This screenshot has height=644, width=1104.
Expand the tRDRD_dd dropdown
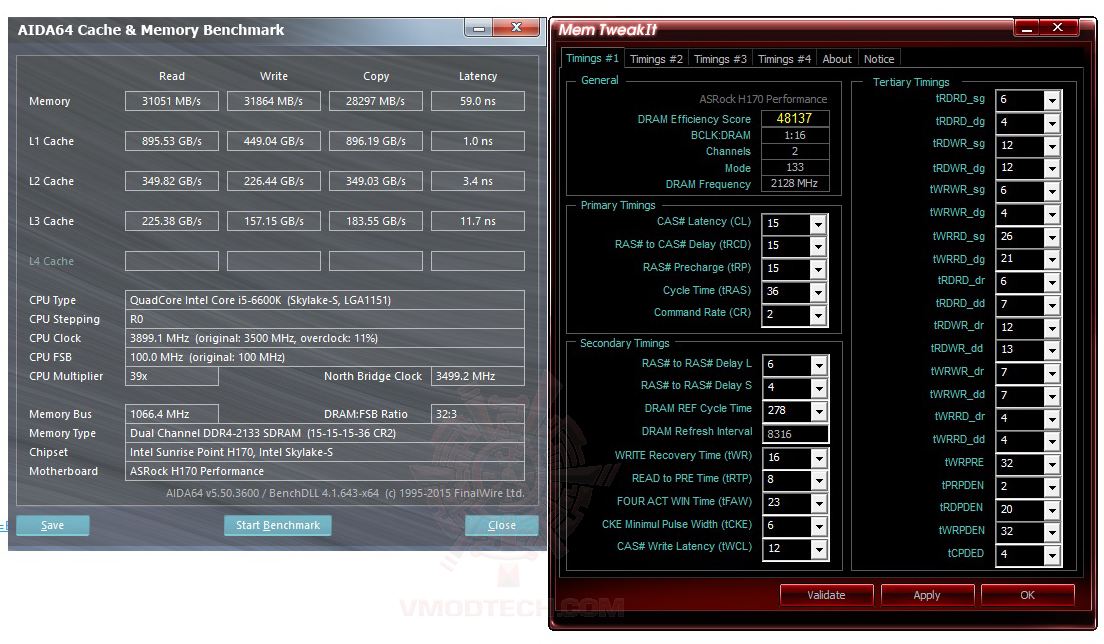(1052, 306)
